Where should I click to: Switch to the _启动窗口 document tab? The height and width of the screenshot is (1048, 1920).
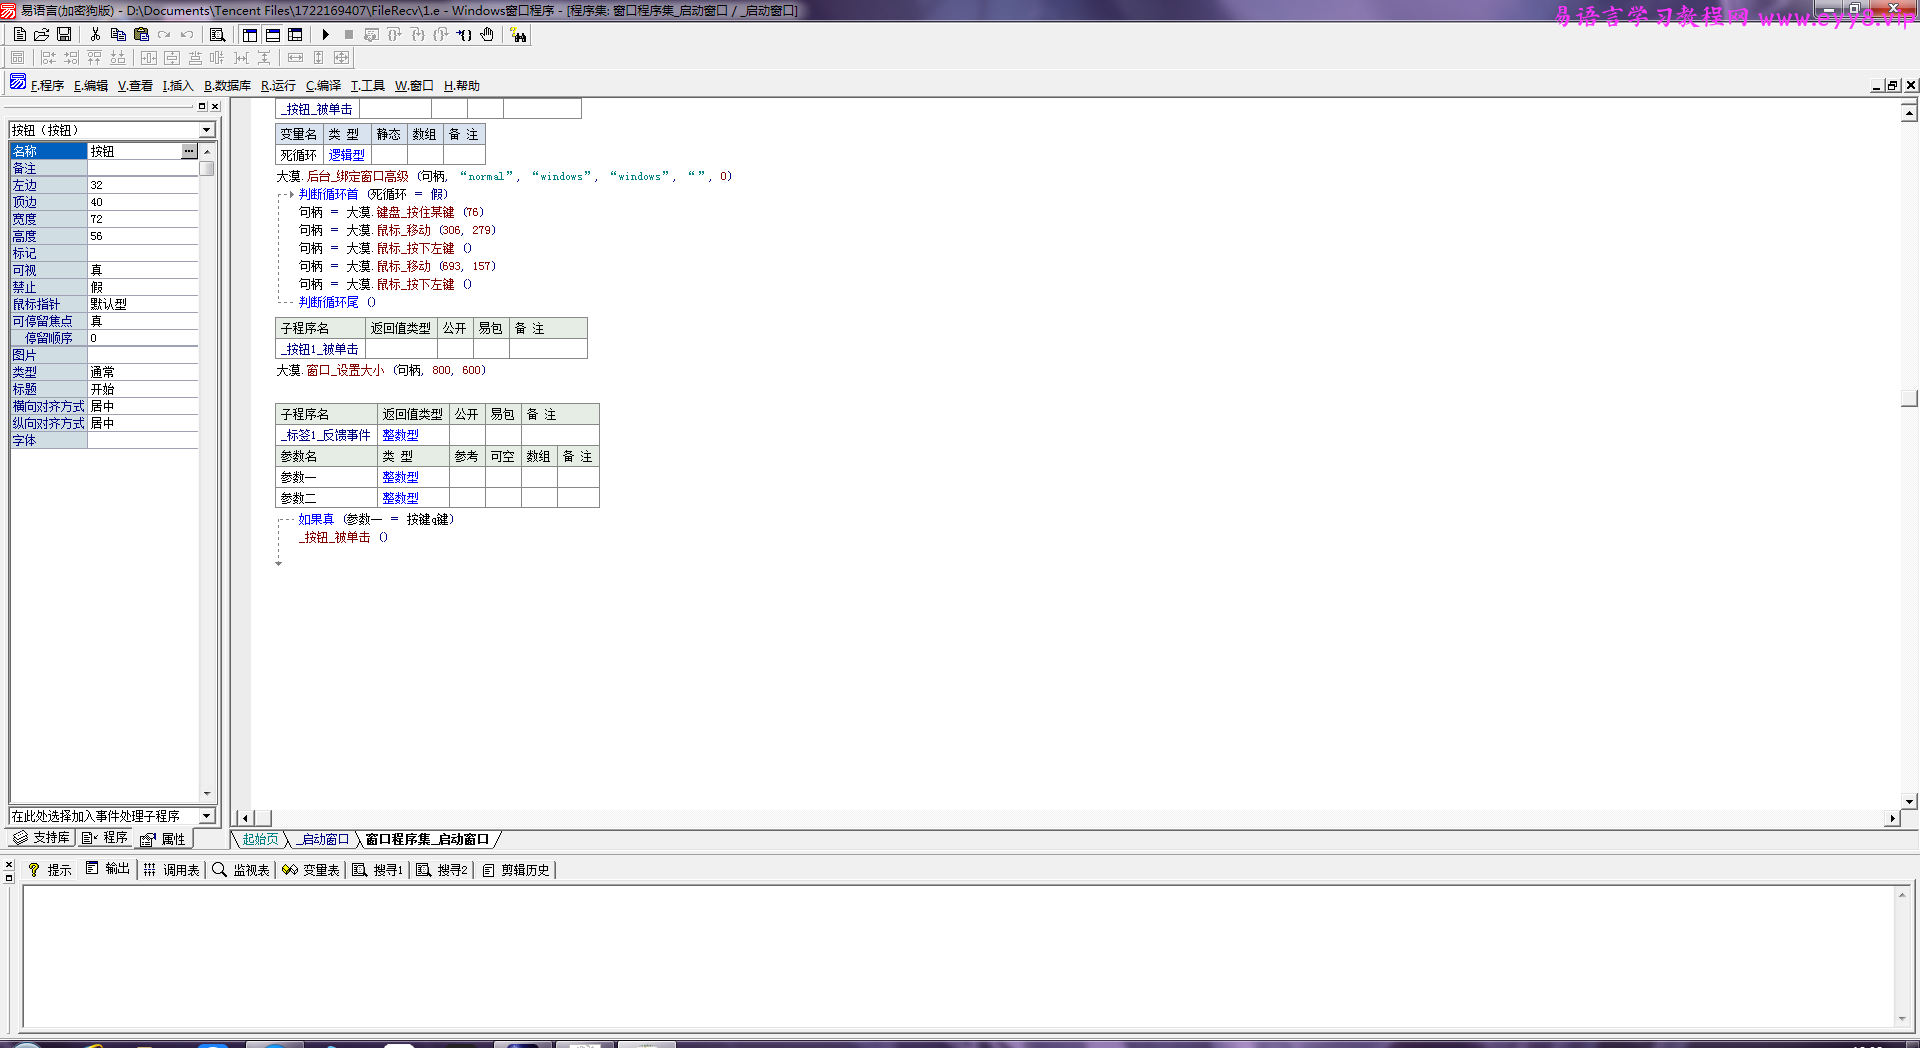pyautogui.click(x=323, y=839)
